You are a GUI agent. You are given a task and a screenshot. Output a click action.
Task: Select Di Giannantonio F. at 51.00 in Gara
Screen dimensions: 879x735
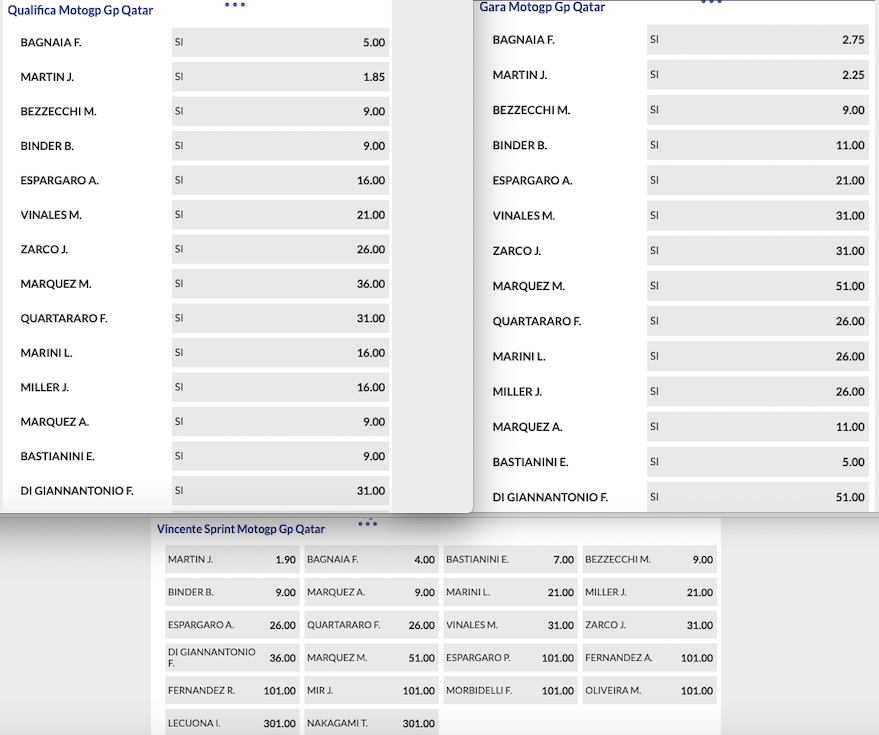pos(757,497)
